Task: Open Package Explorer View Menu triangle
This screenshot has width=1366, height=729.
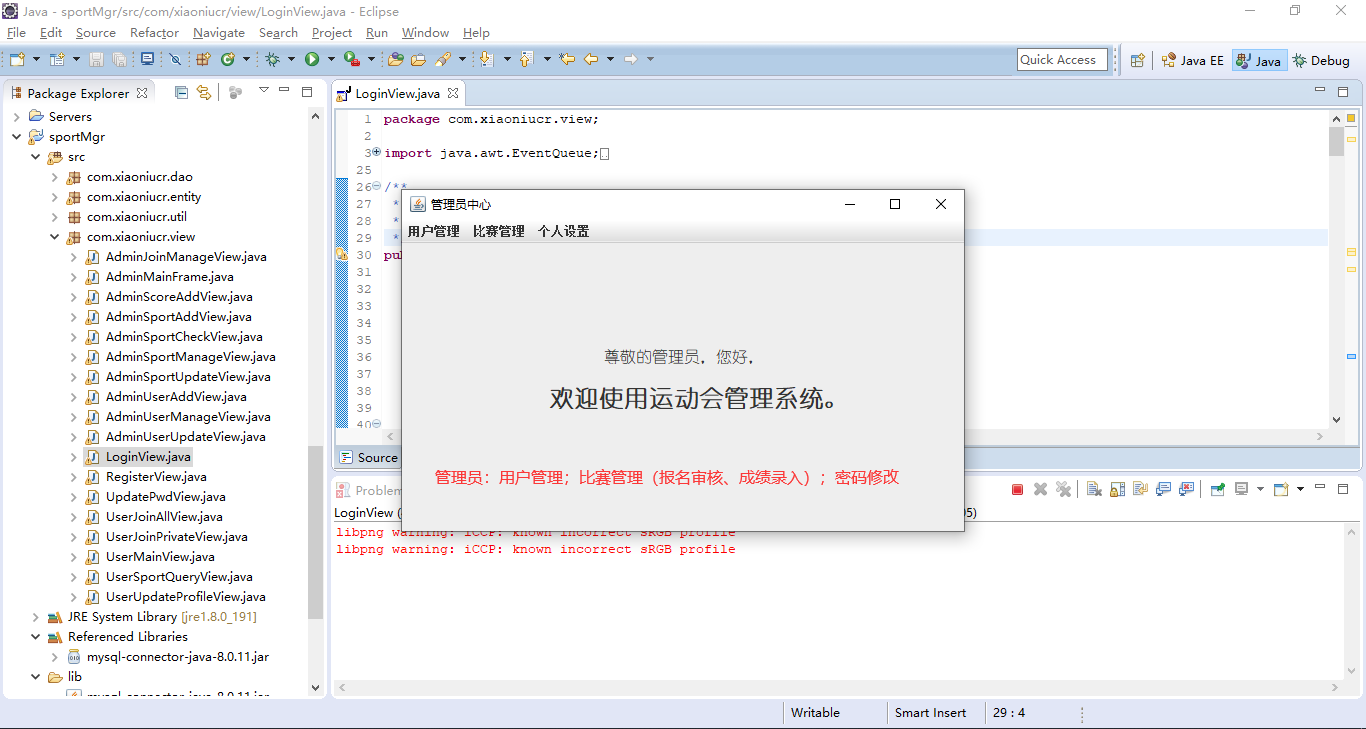Action: point(264,91)
